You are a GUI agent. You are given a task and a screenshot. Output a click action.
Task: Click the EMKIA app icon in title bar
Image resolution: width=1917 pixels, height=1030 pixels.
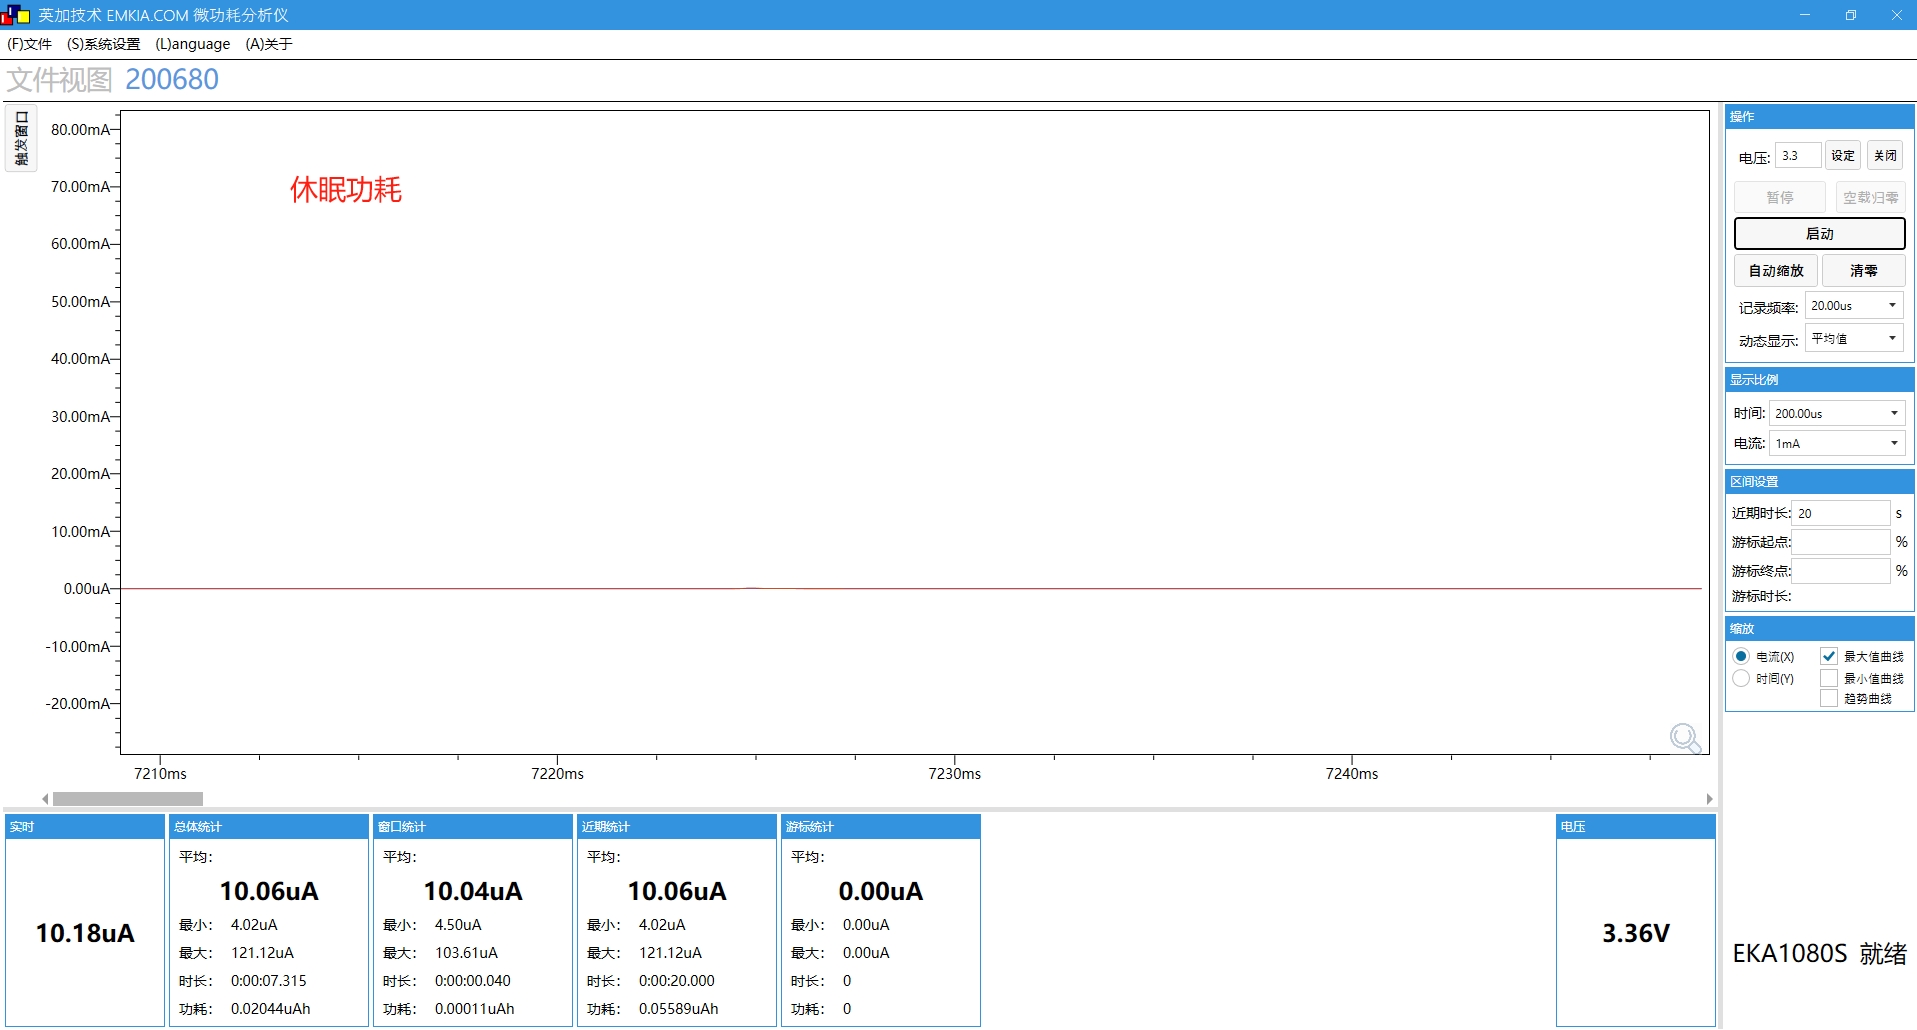click(16, 15)
